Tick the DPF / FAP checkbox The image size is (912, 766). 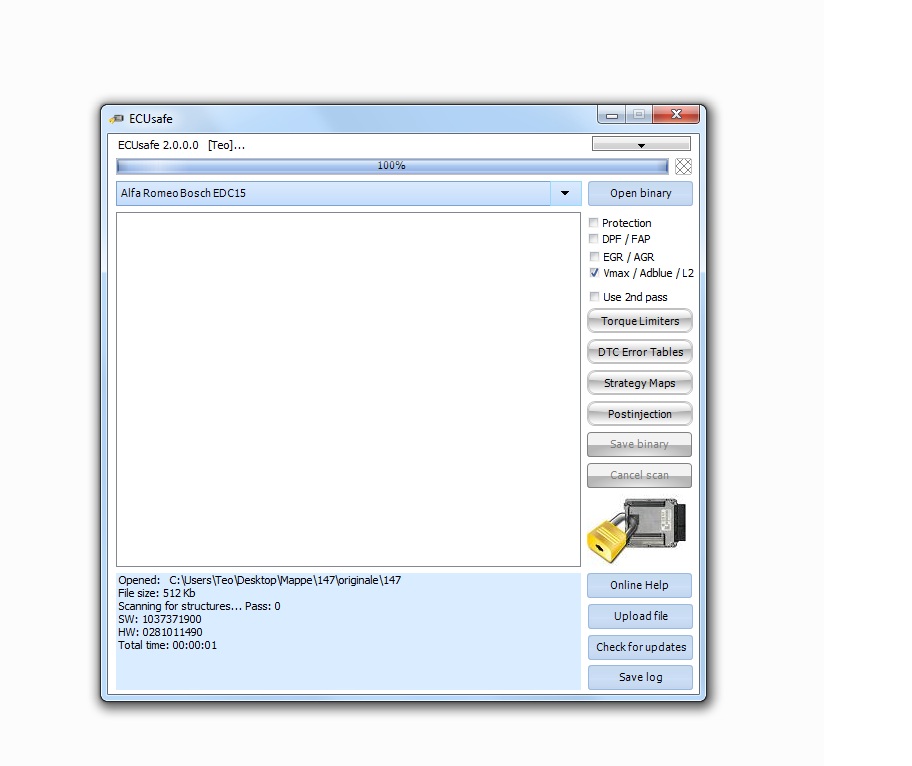(593, 238)
